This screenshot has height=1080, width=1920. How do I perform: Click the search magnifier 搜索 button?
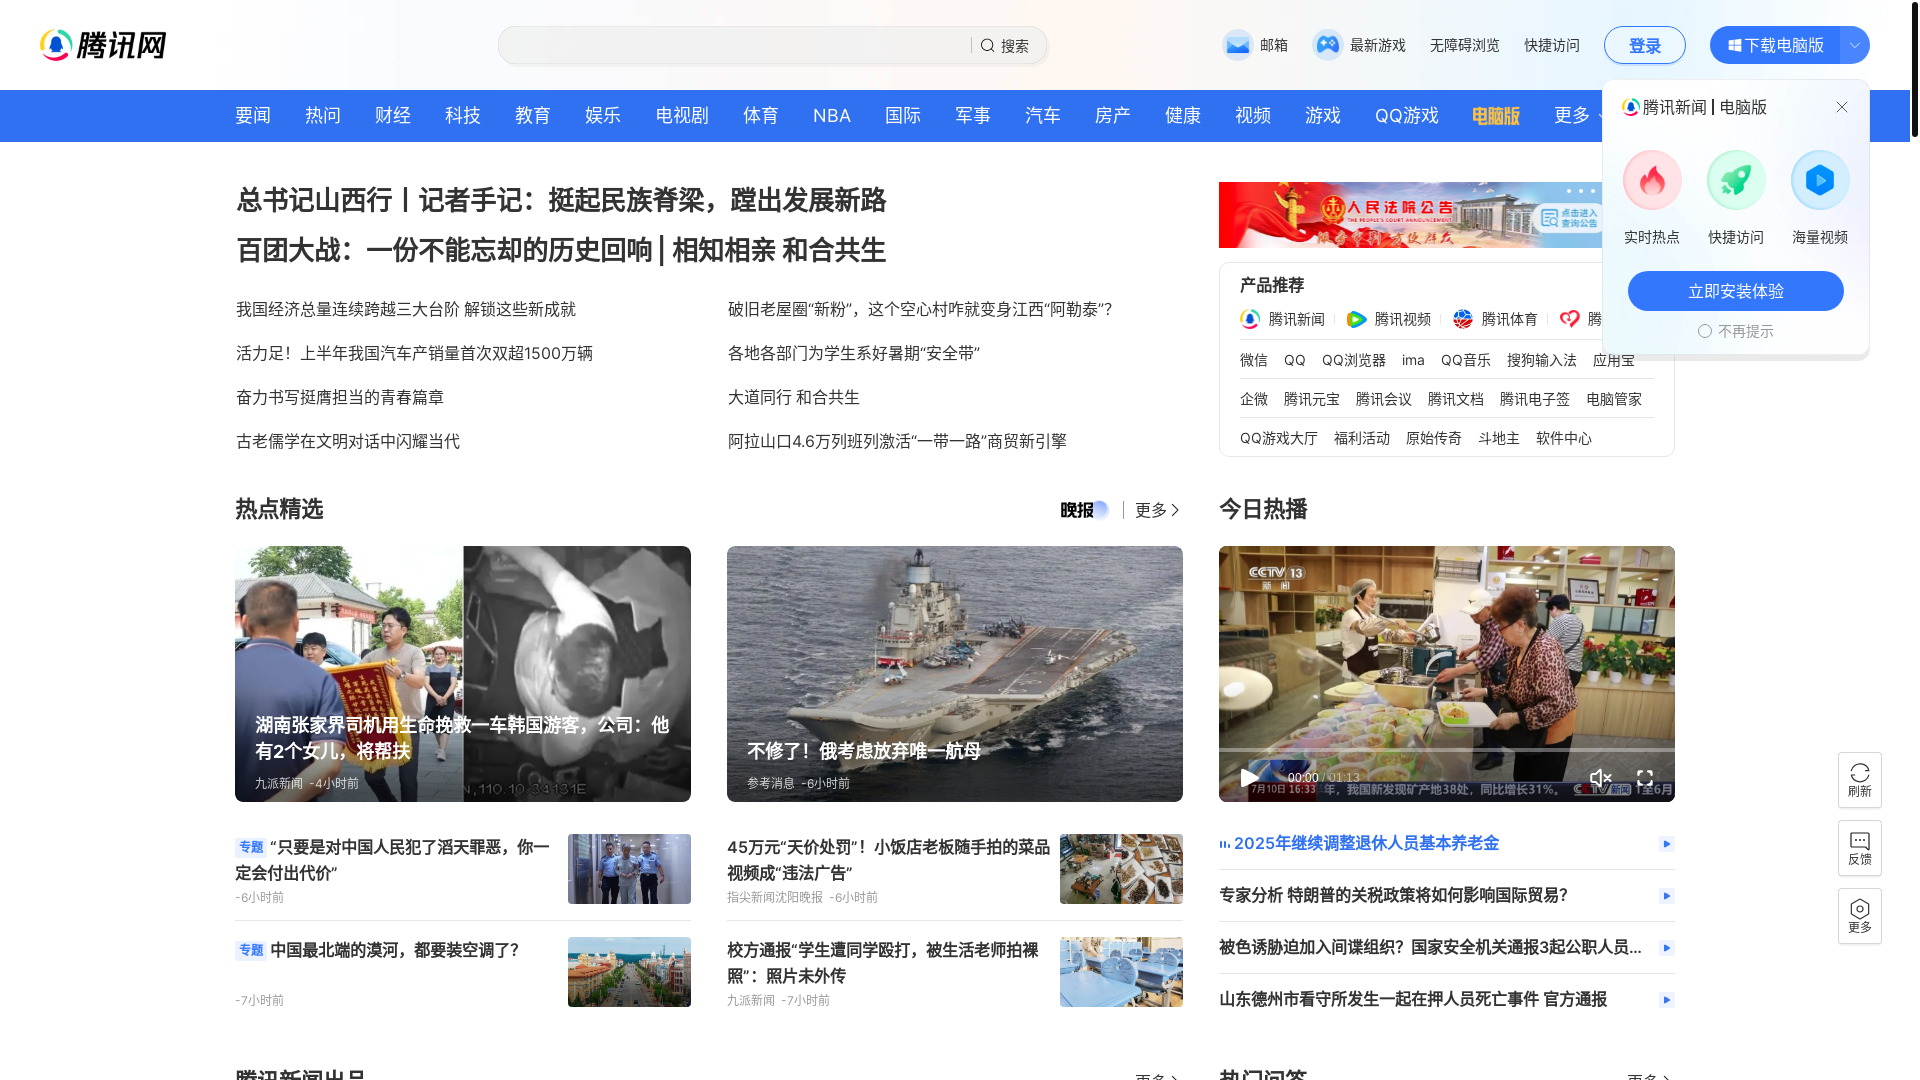pos(1004,46)
